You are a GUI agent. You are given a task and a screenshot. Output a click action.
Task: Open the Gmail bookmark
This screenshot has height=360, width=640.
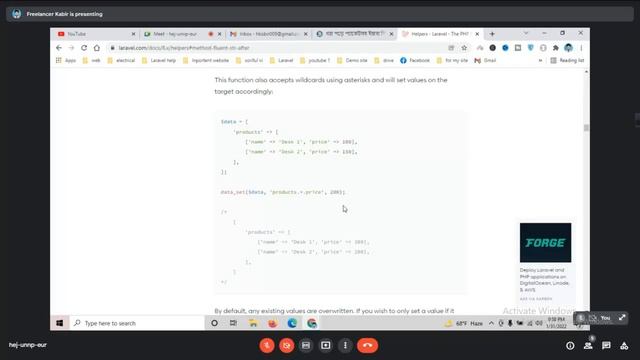(x=485, y=60)
